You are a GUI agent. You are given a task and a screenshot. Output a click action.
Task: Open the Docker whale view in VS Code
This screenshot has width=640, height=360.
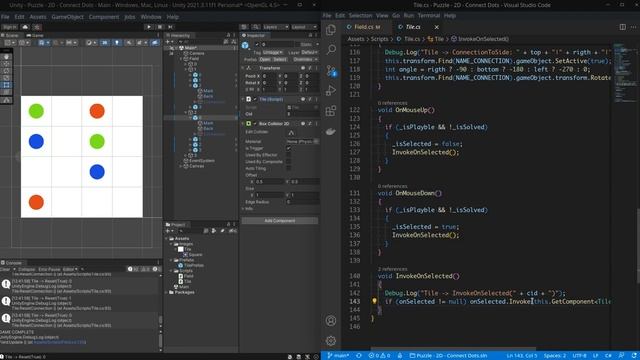coord(331,131)
